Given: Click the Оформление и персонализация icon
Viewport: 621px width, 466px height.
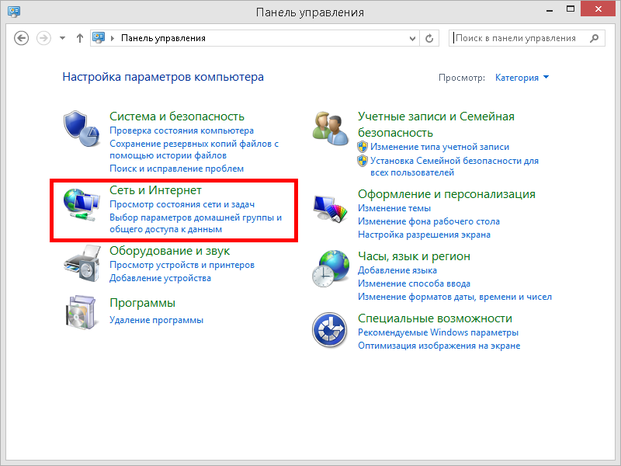Looking at the screenshot, I should [331, 207].
